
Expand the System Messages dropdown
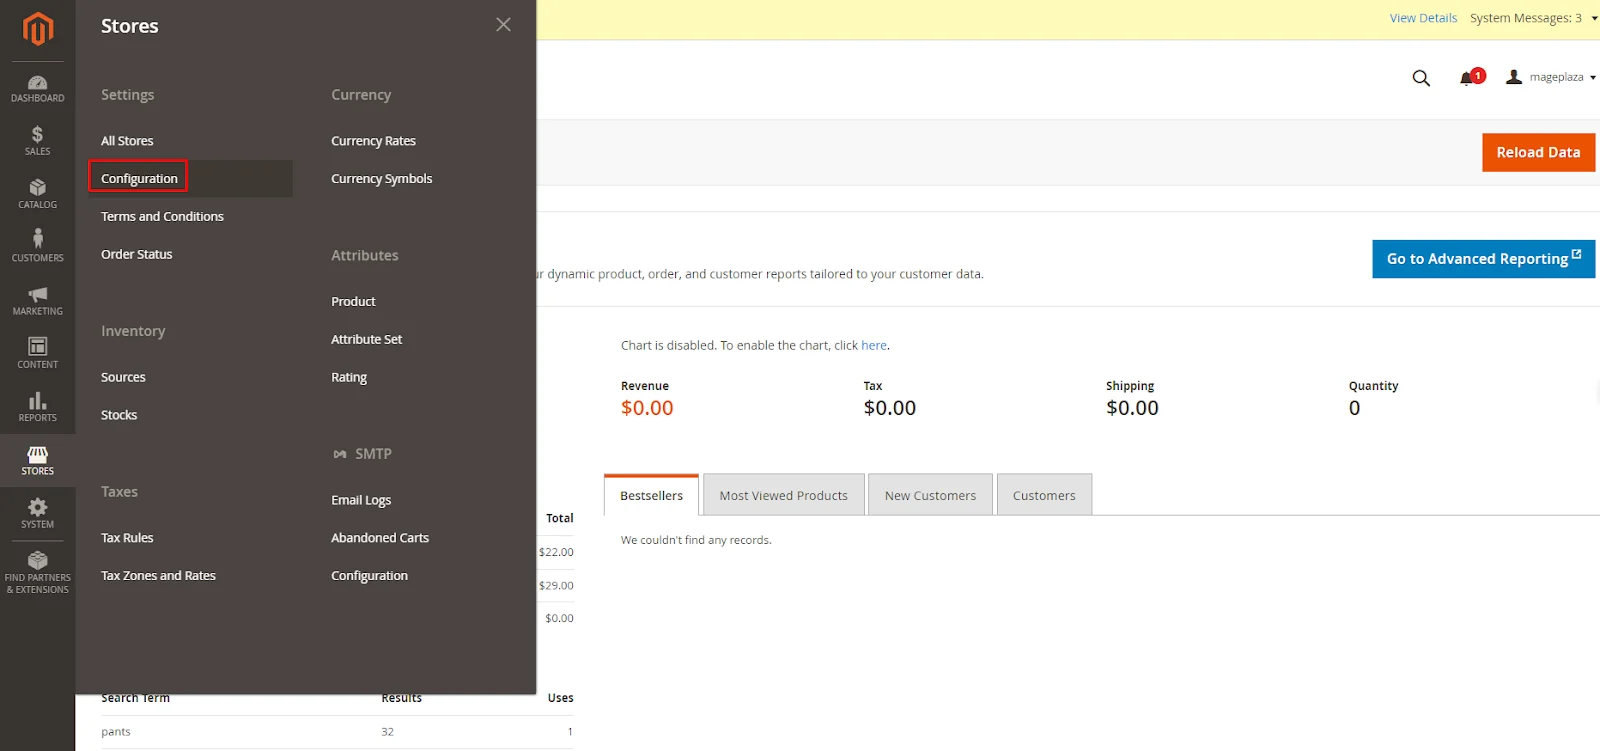1532,18
